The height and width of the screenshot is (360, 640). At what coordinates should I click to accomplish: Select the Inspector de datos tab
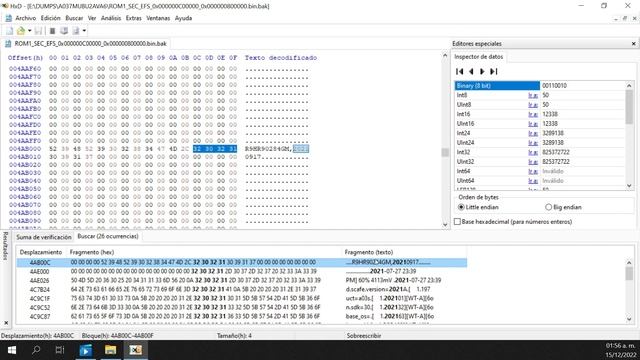478,57
